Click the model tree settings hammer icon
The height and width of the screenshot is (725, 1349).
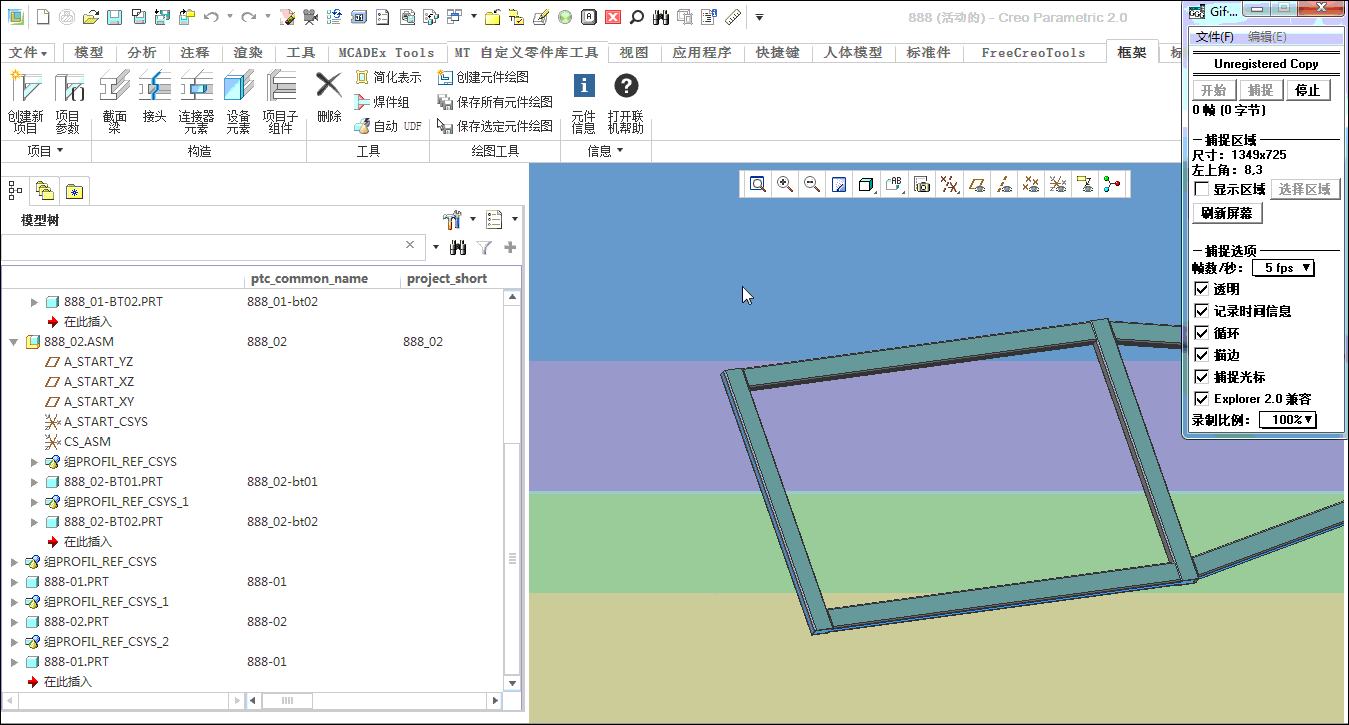tap(451, 219)
